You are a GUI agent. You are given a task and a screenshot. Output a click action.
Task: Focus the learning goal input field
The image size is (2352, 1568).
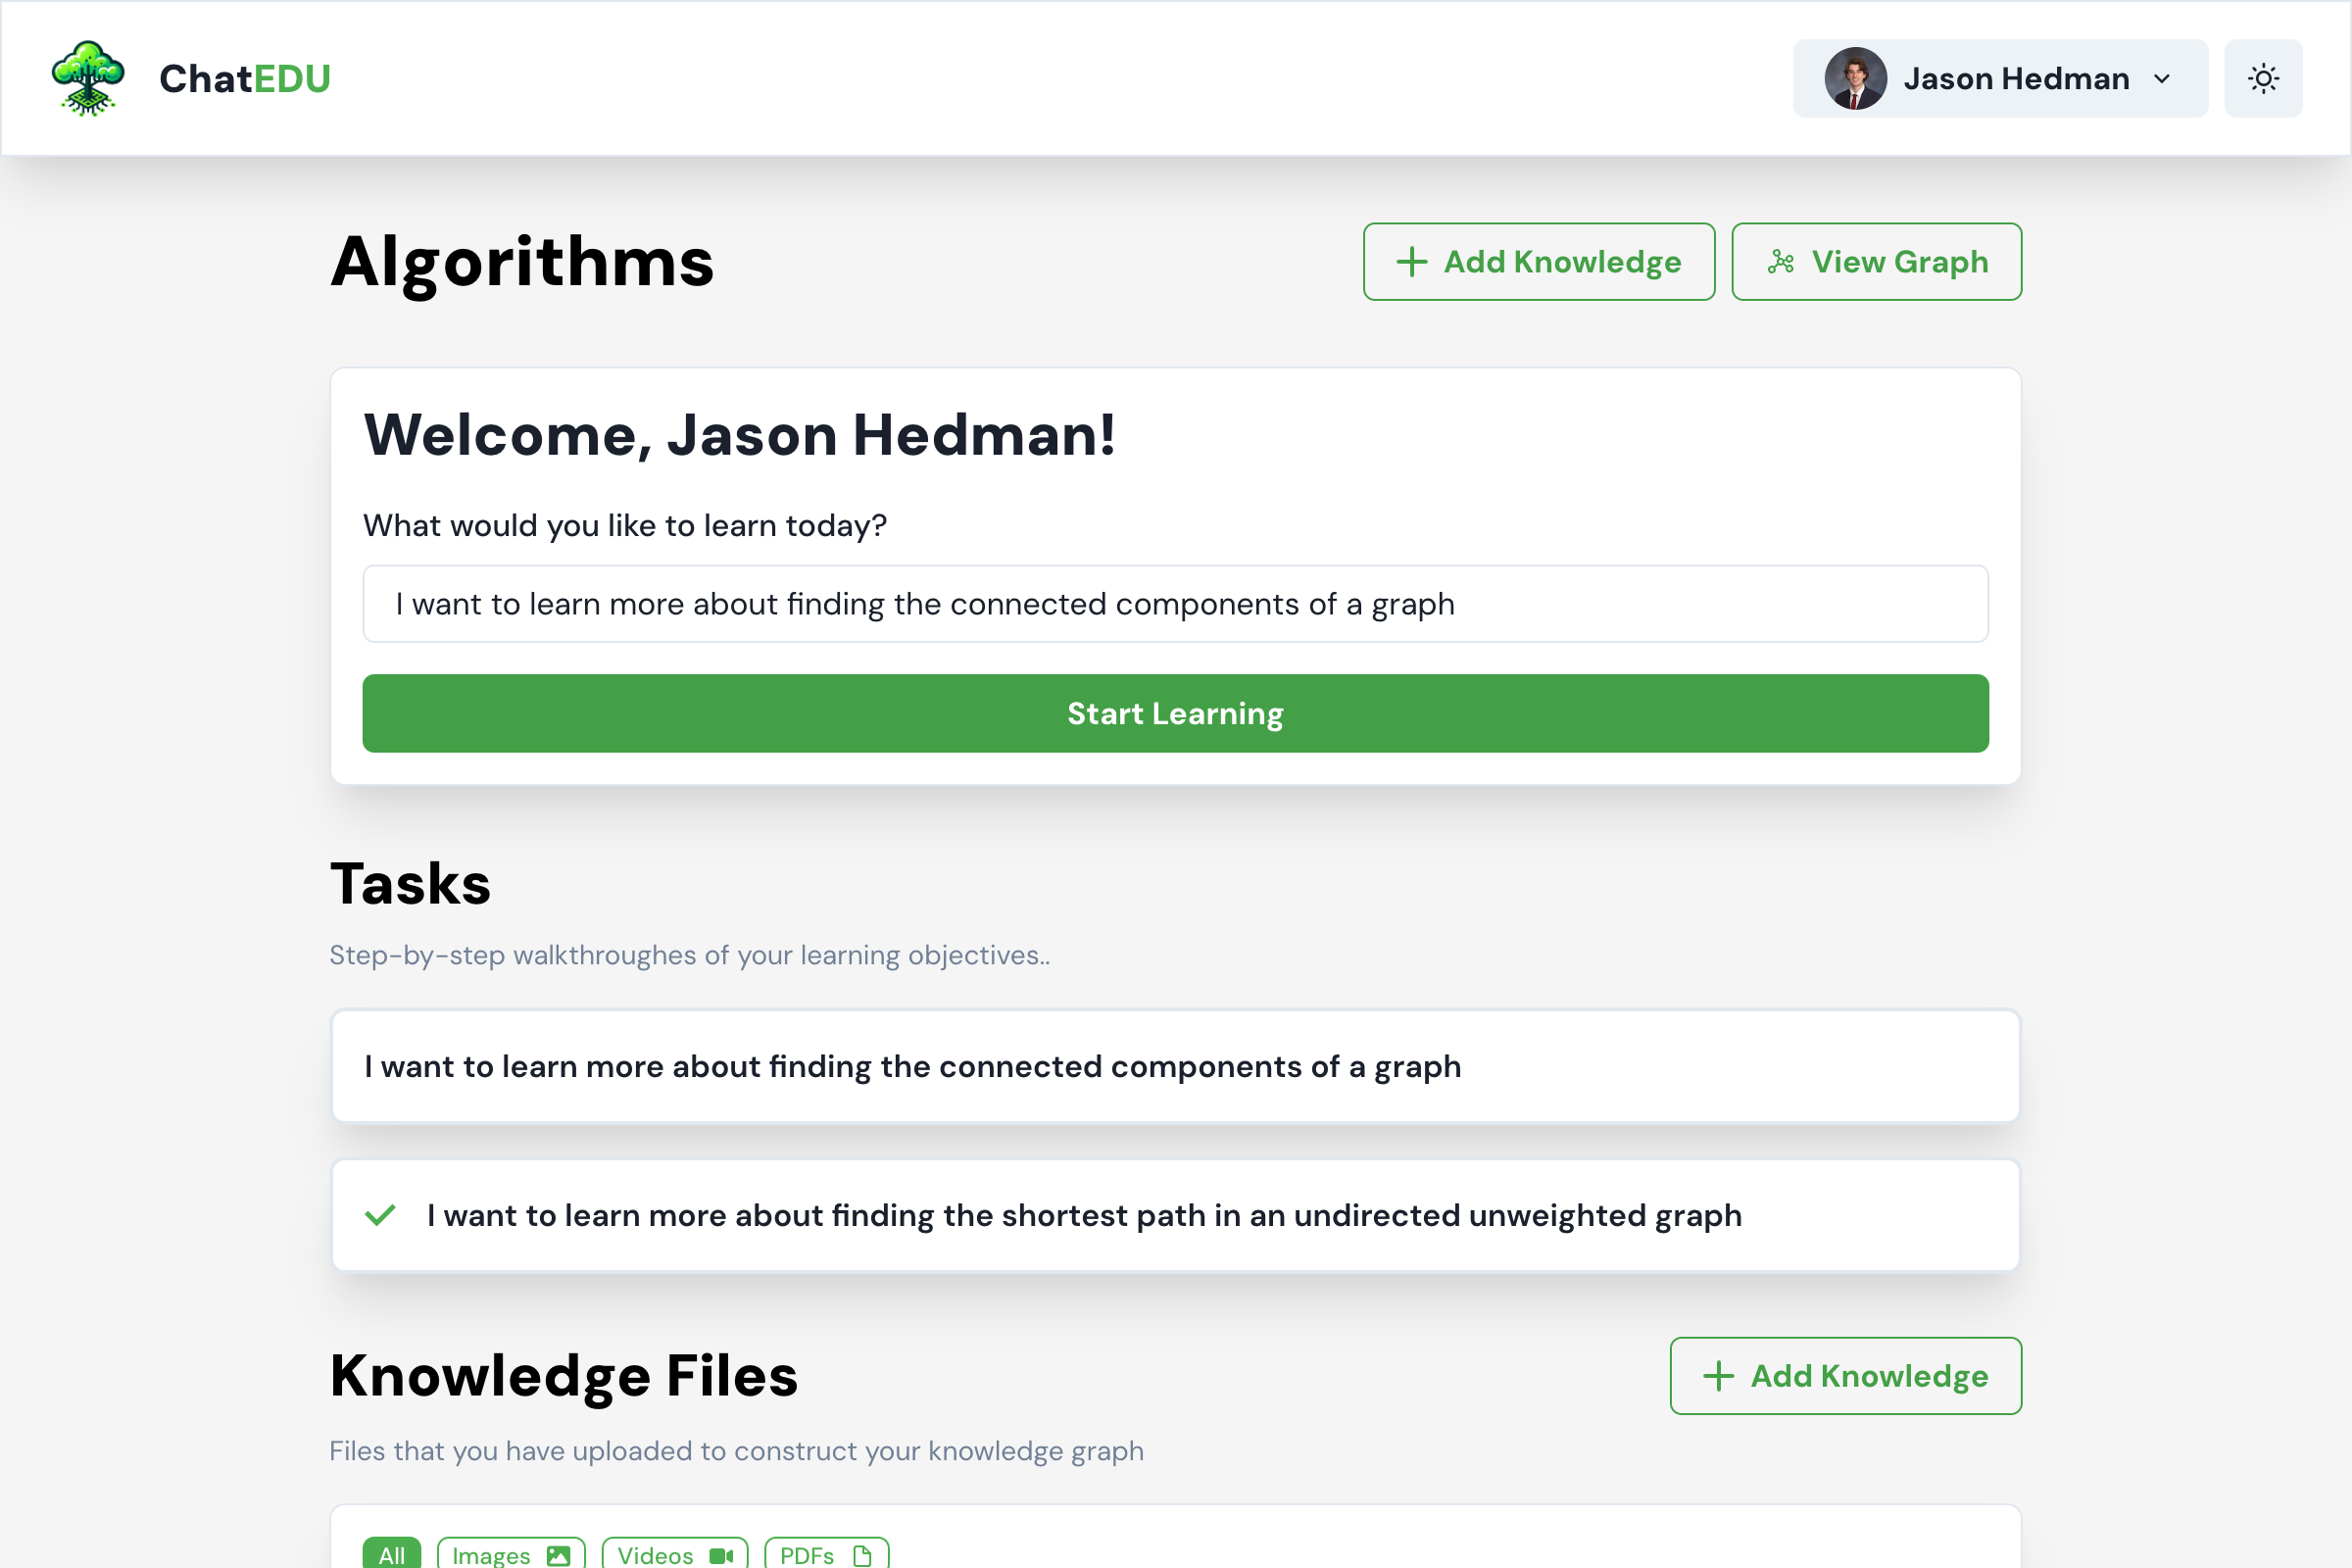tap(1175, 604)
